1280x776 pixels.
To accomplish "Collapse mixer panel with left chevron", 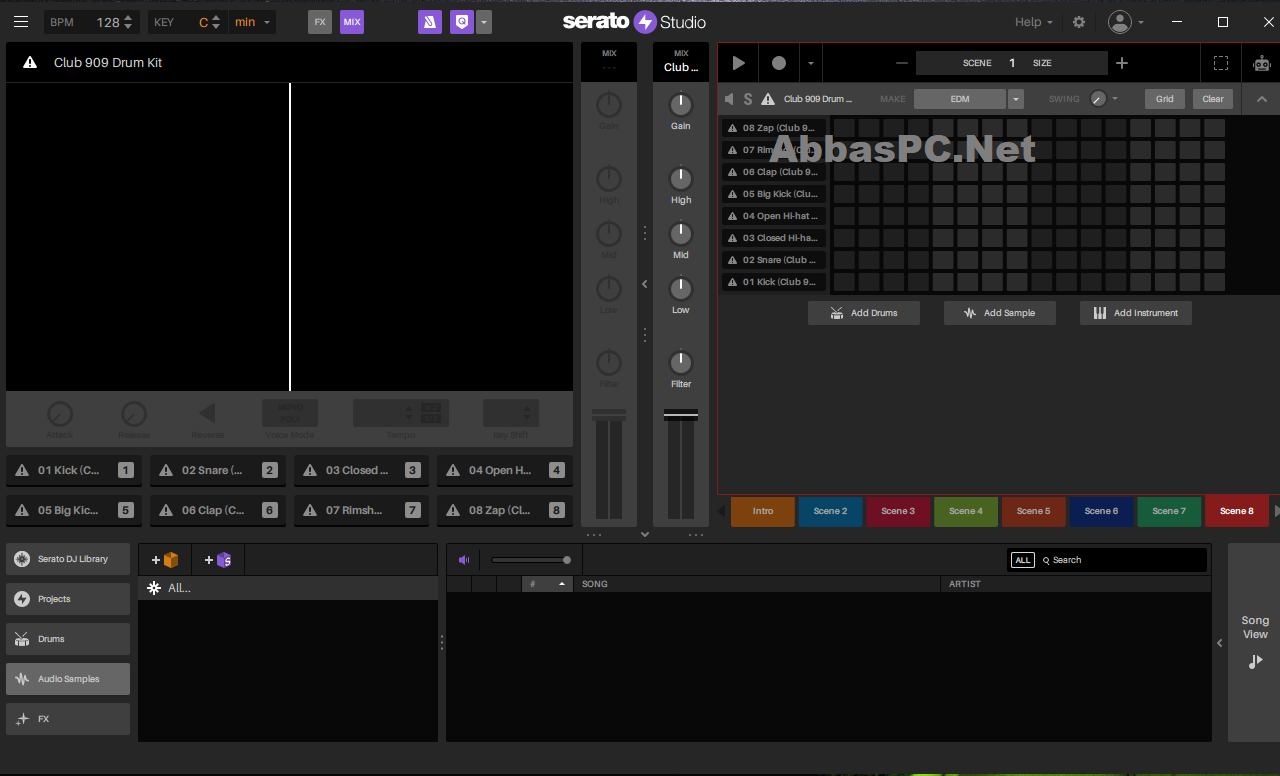I will click(x=645, y=284).
